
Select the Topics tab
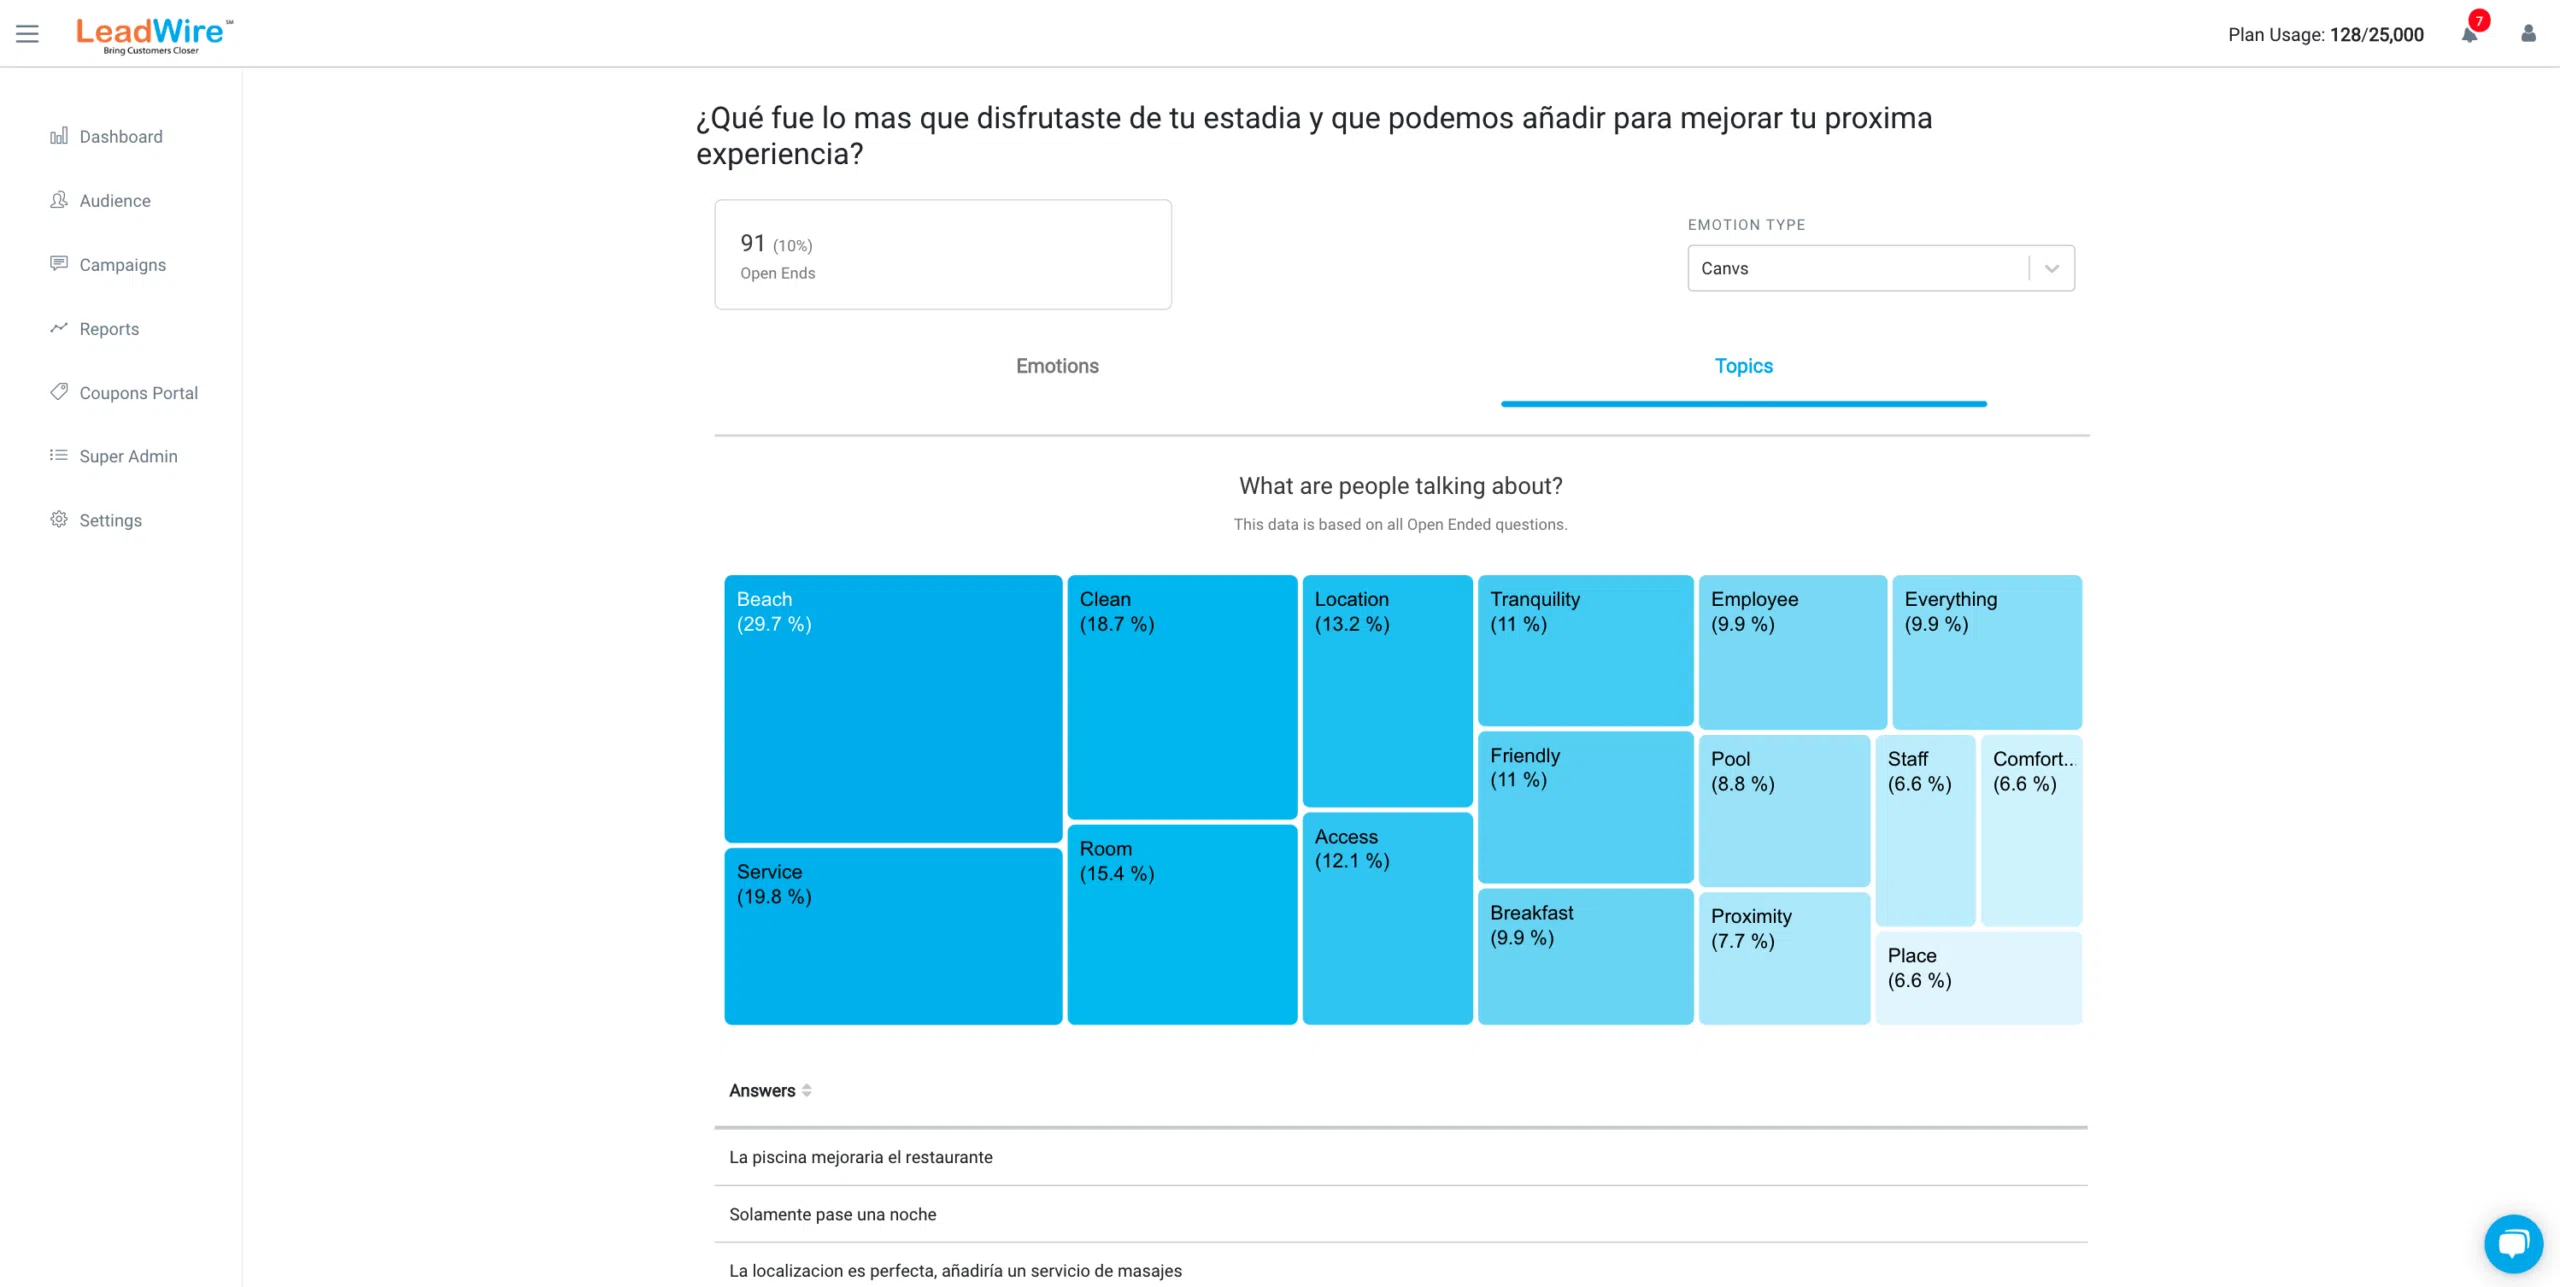1743,366
